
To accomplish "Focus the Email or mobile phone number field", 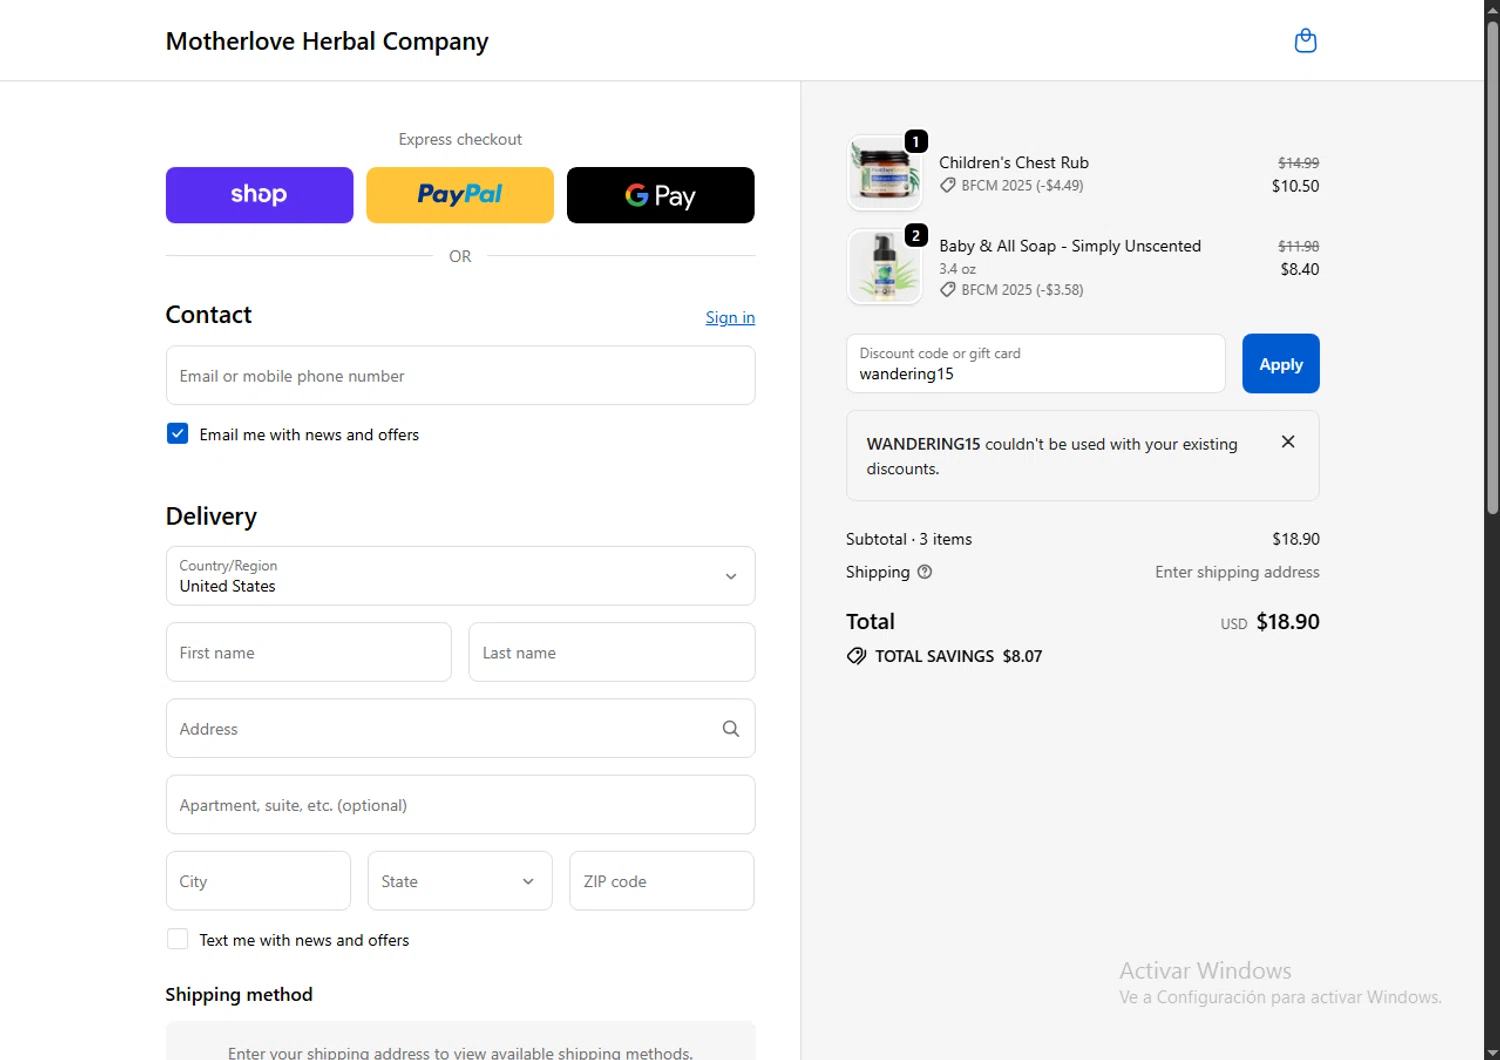I will pos(460,376).
